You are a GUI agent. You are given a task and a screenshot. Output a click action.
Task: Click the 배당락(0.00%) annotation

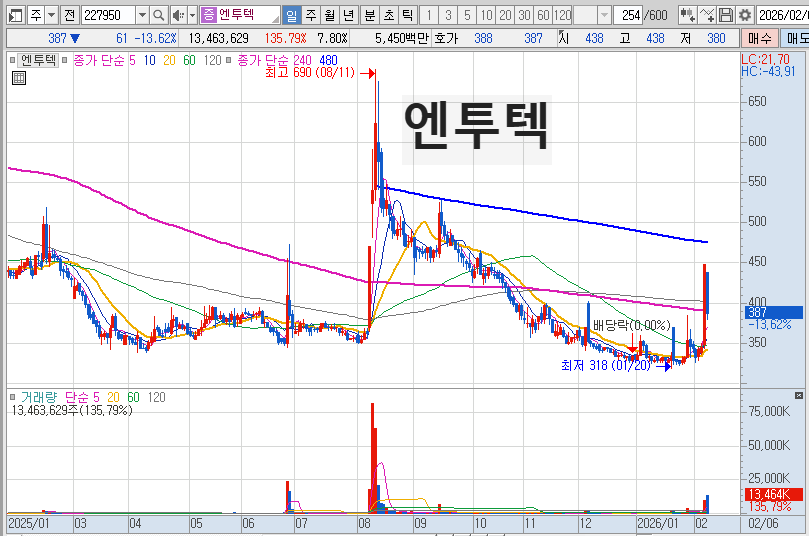click(632, 325)
